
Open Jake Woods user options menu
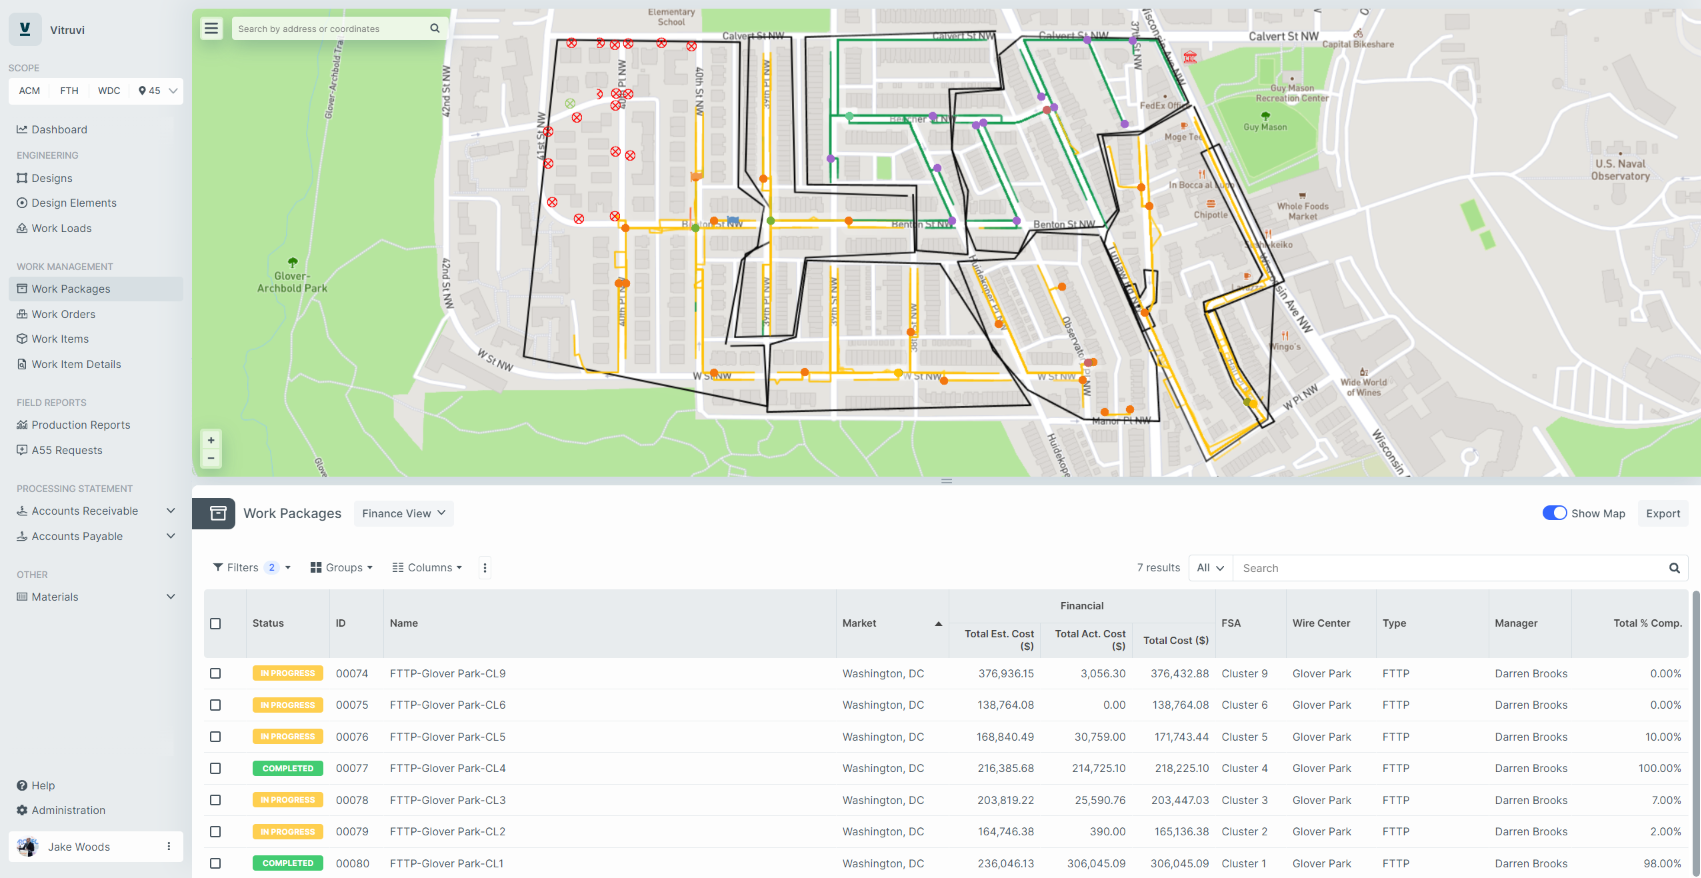tap(168, 847)
